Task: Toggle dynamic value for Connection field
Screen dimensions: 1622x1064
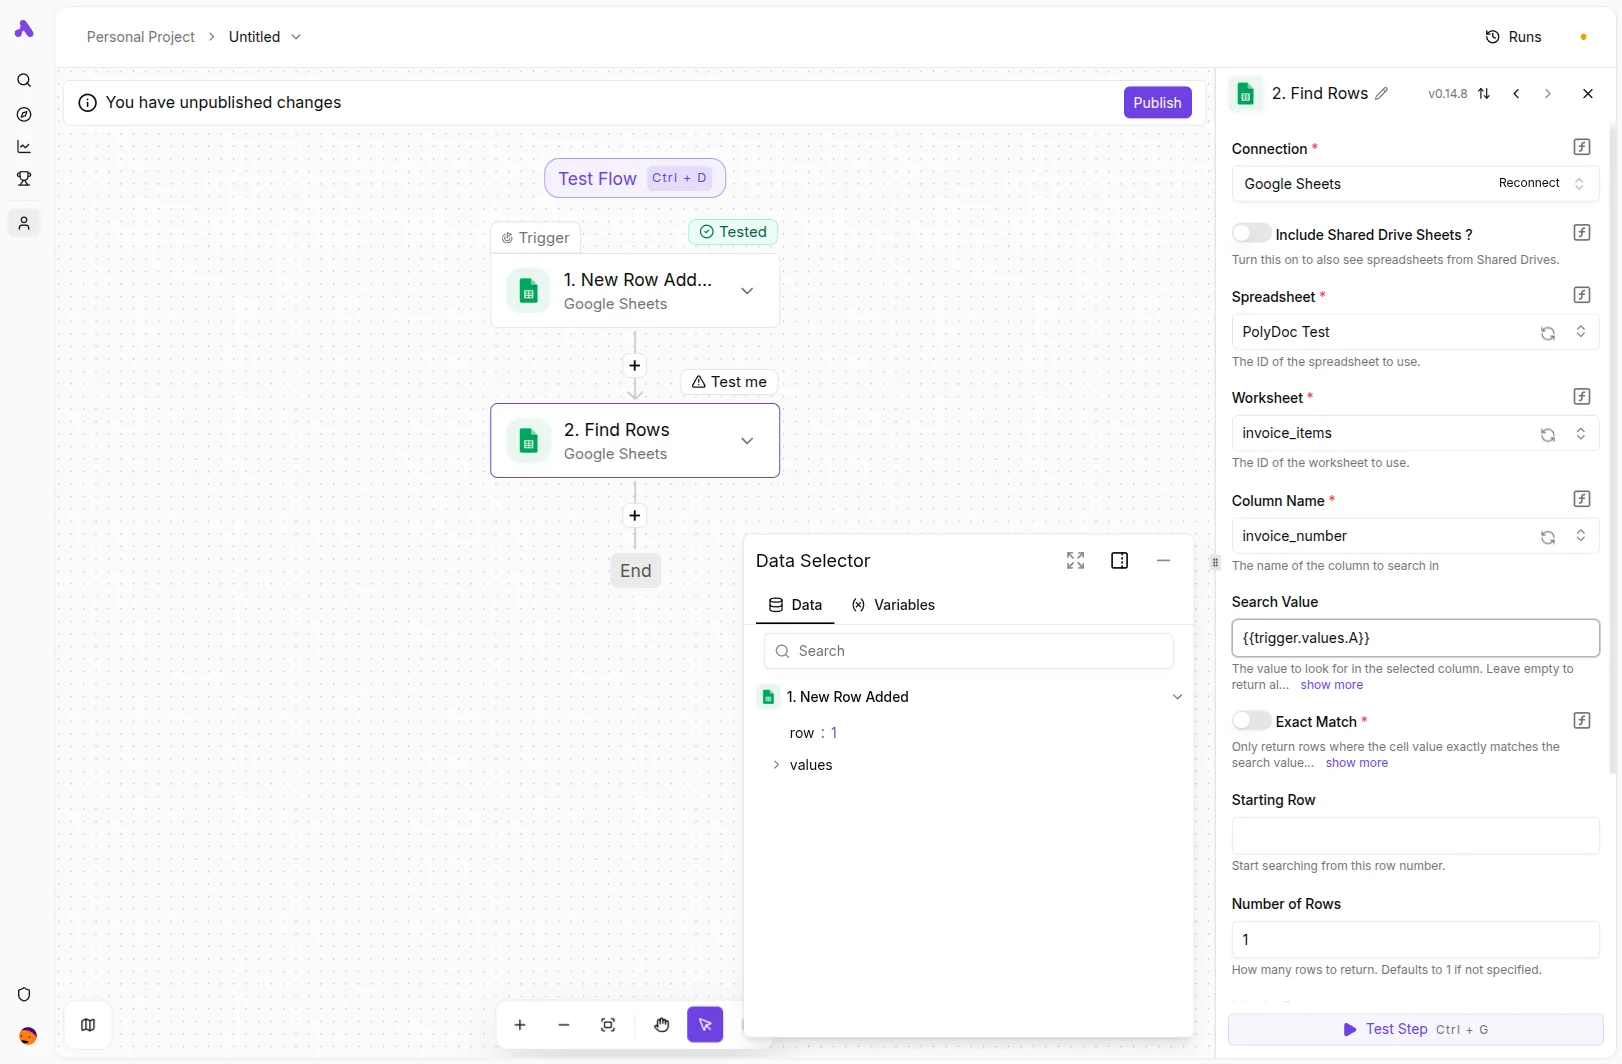Action: 1582,147
